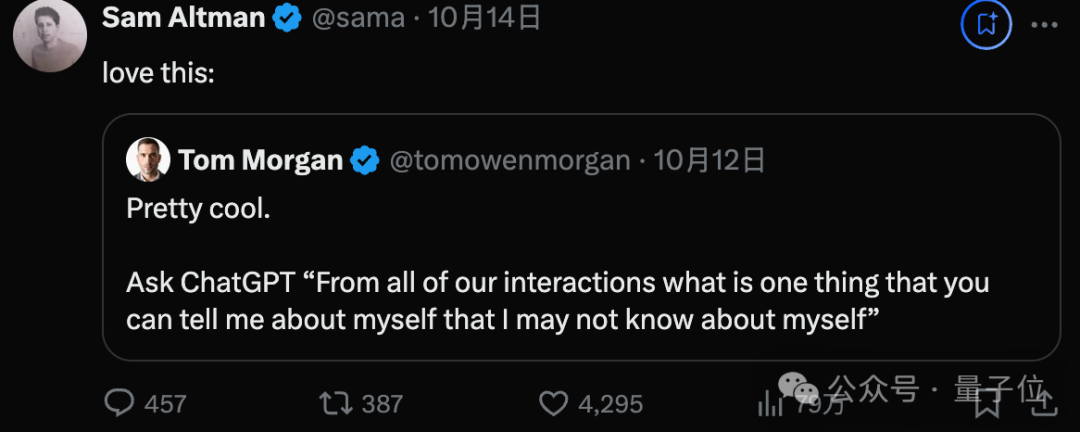
Task: Visit the @sama handle link
Action: pyautogui.click(x=359, y=18)
